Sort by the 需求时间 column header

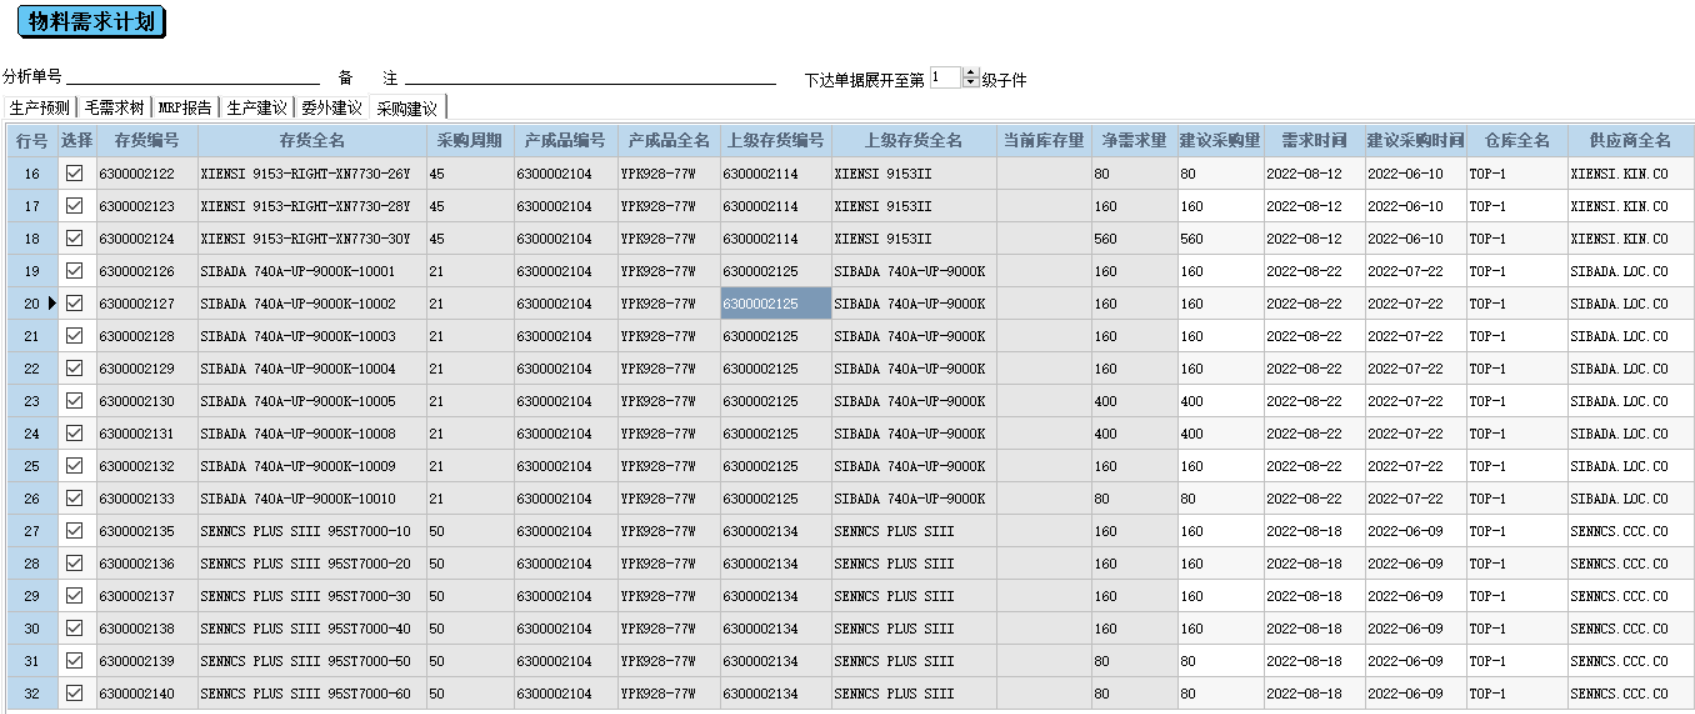1313,141
